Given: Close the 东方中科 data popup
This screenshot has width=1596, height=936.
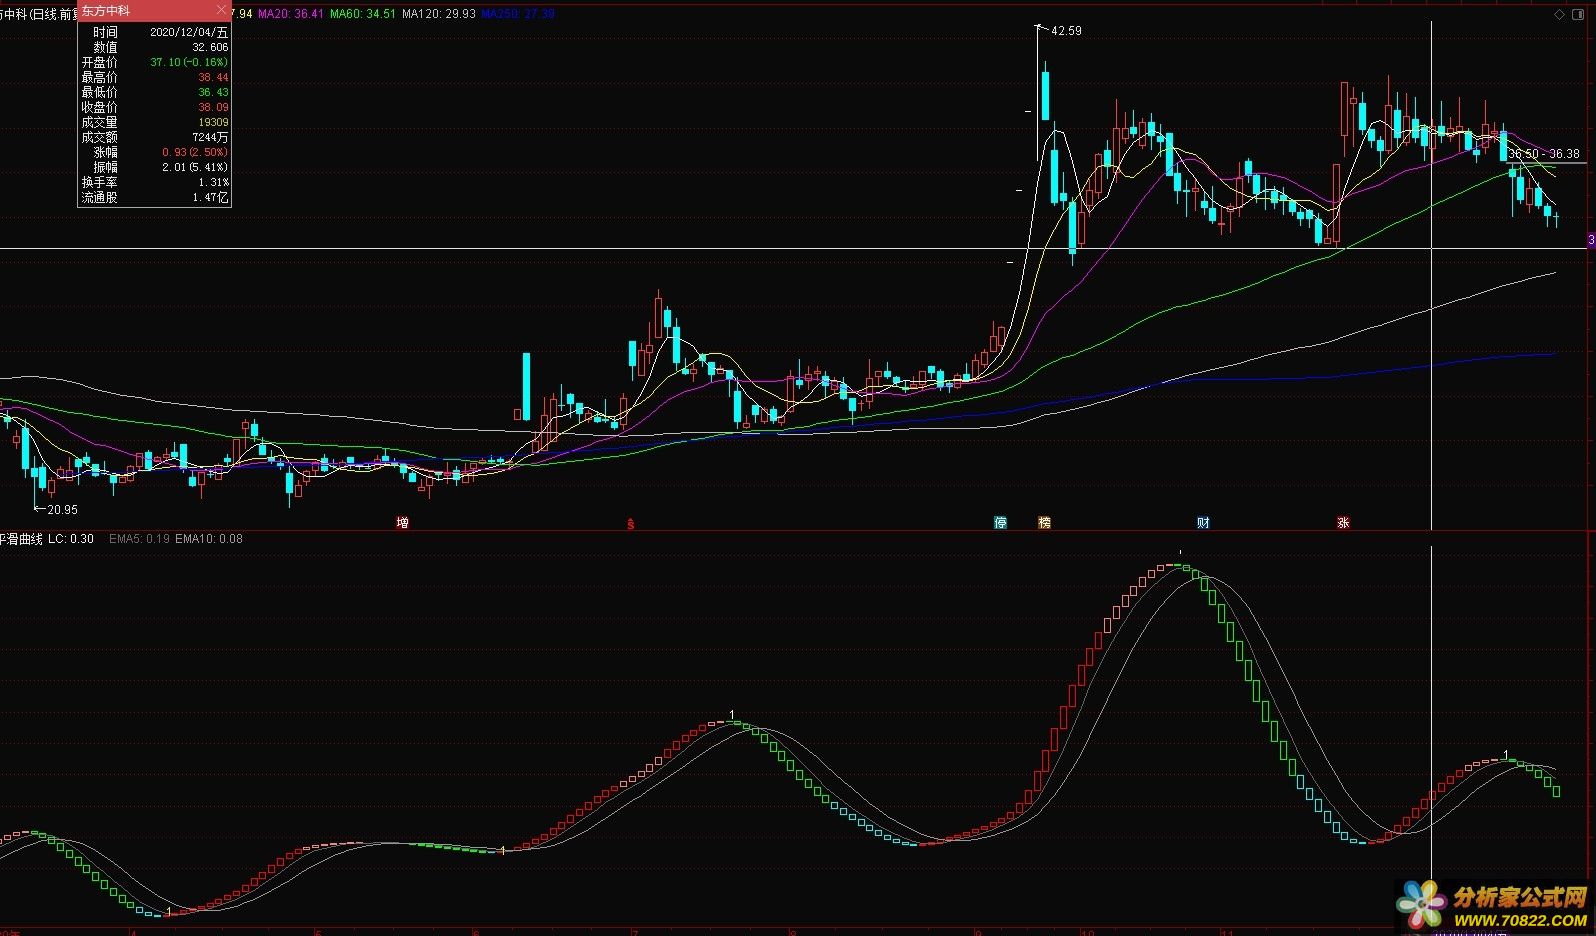Looking at the screenshot, I should point(222,10).
